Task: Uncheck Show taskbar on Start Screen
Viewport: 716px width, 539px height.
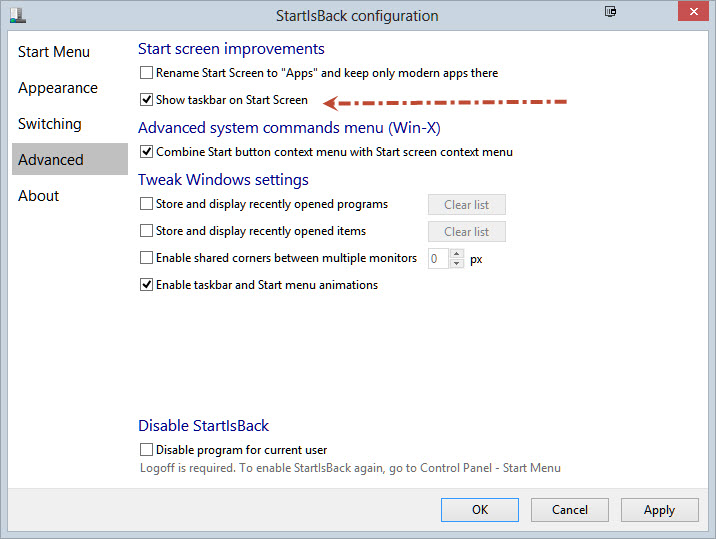Action: point(147,100)
